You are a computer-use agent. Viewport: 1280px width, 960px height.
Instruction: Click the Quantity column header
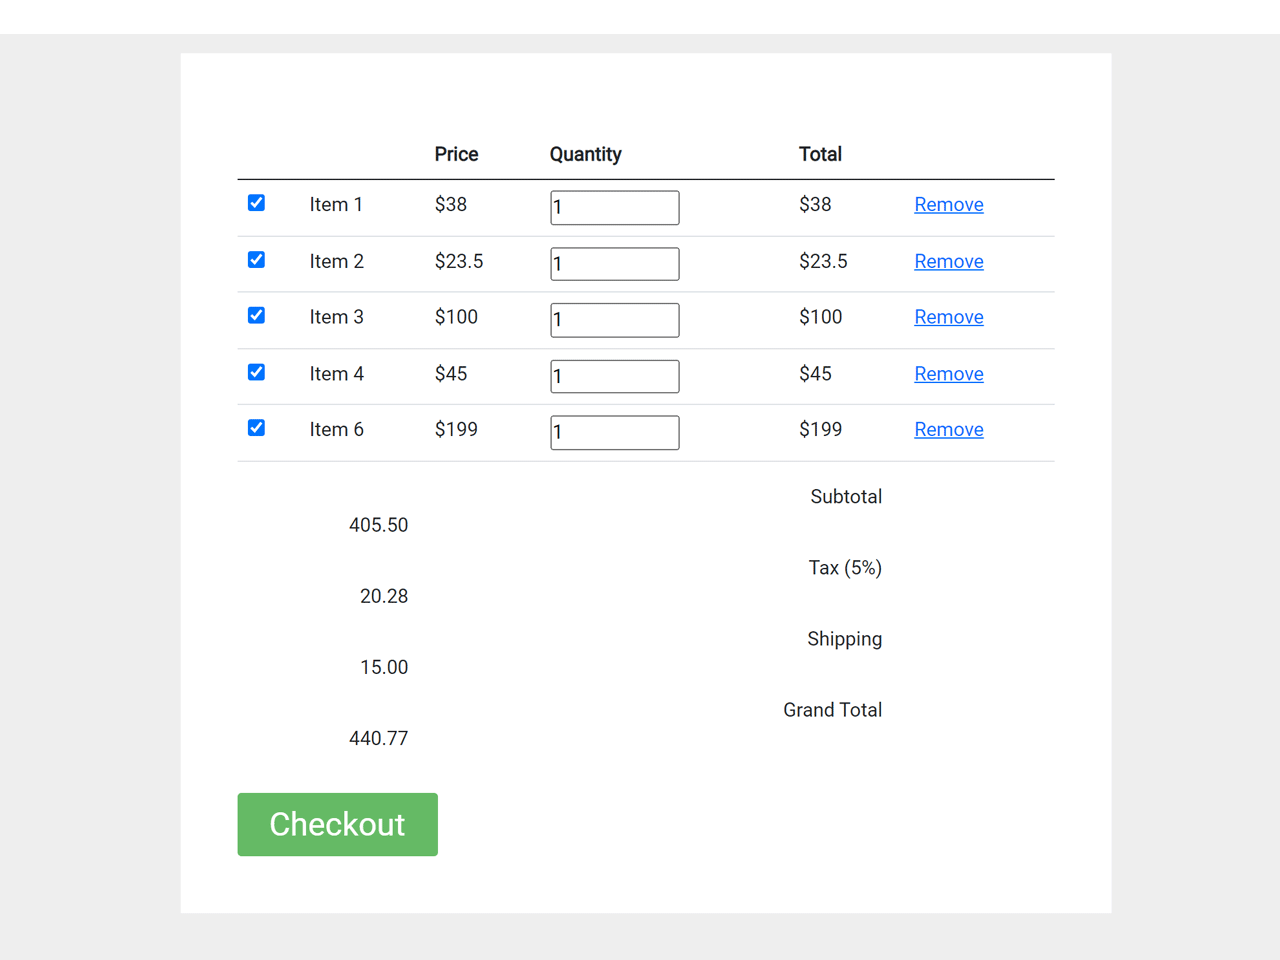[585, 154]
